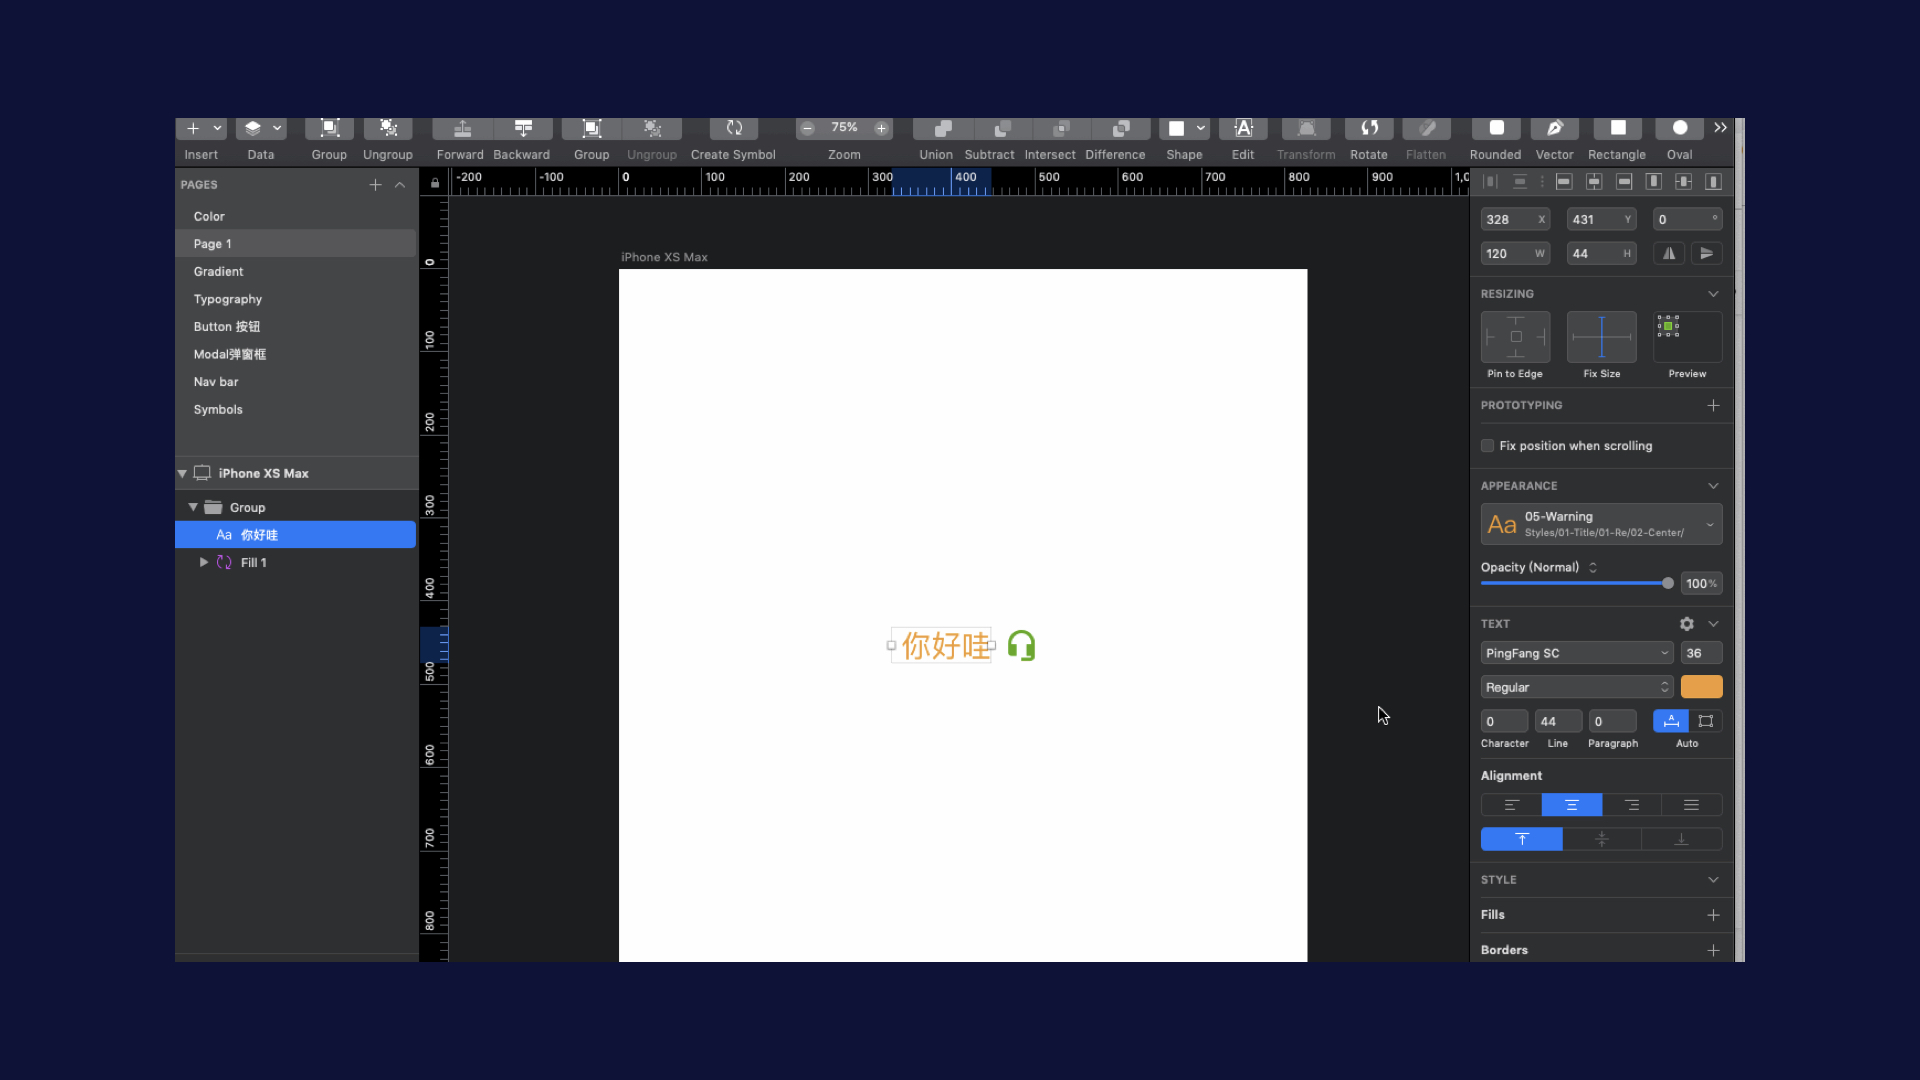Click the Edit tool icon
1920x1080 pixels.
tap(1243, 129)
